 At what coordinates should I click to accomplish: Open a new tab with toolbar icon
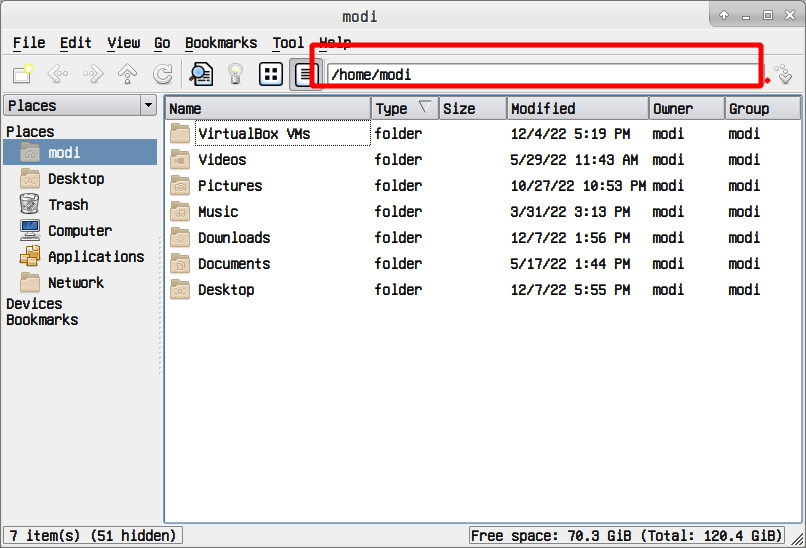pos(23,74)
